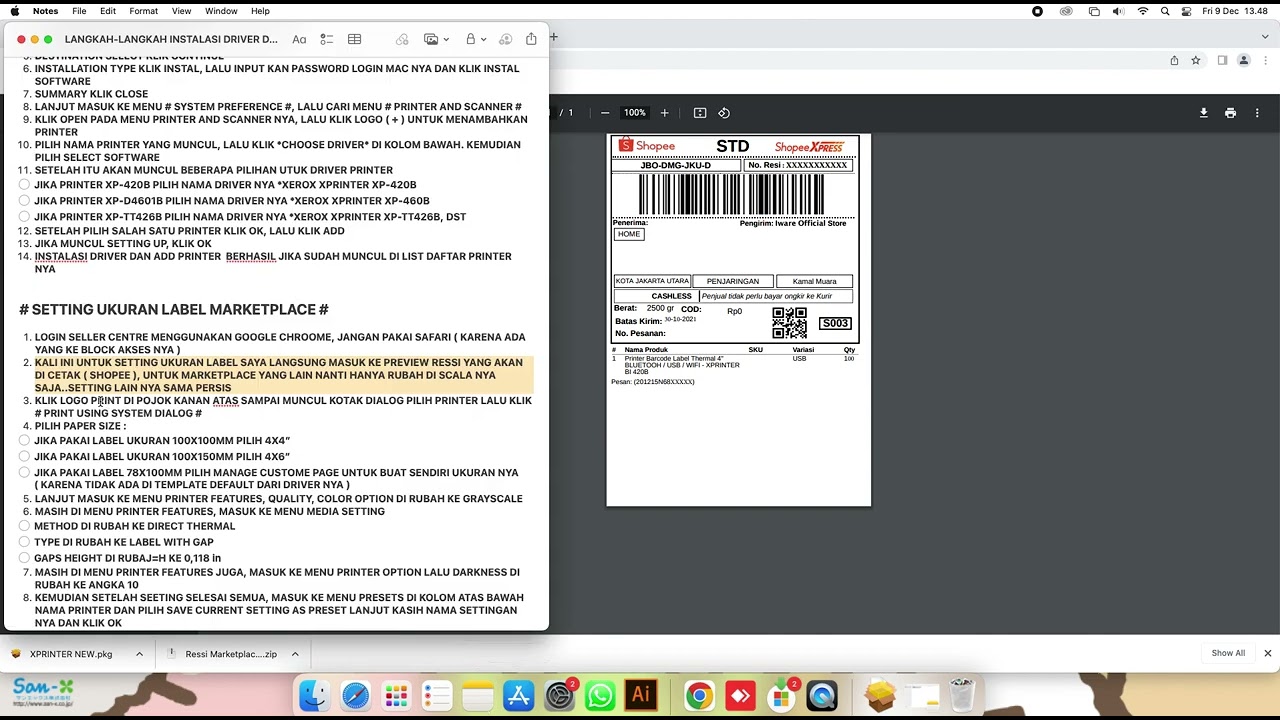The width and height of the screenshot is (1280, 720).
Task: Insert a table using the Notes table icon
Action: click(x=354, y=39)
